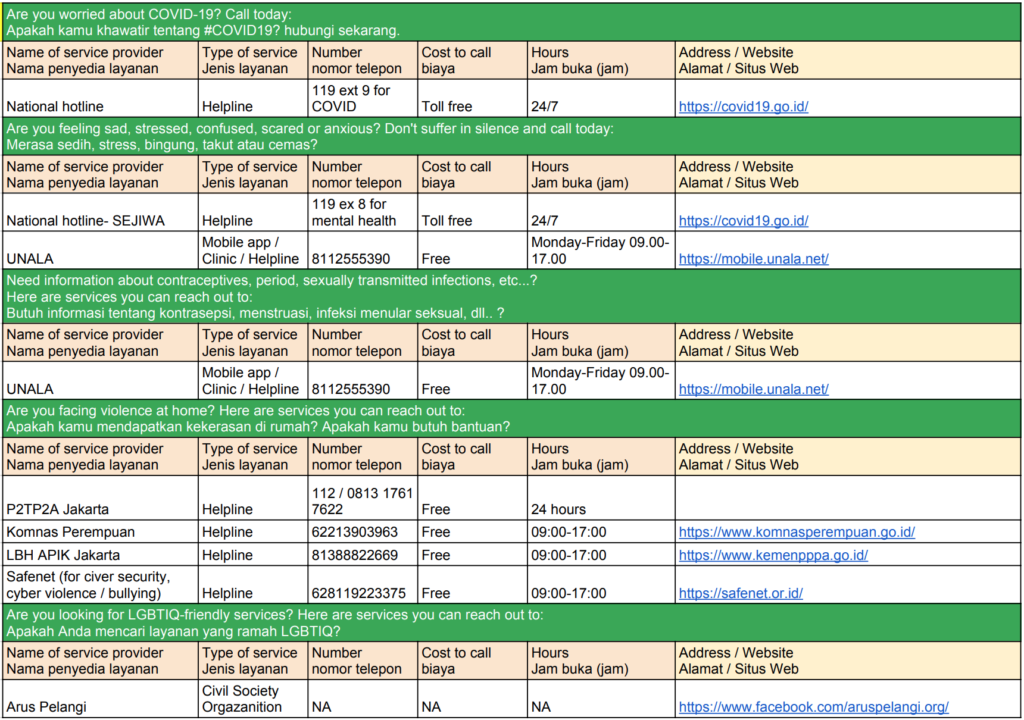Screen dimensions: 1024x720
Task: Select the 'Komnas Perempuan' provider cell
Action: coord(101,532)
